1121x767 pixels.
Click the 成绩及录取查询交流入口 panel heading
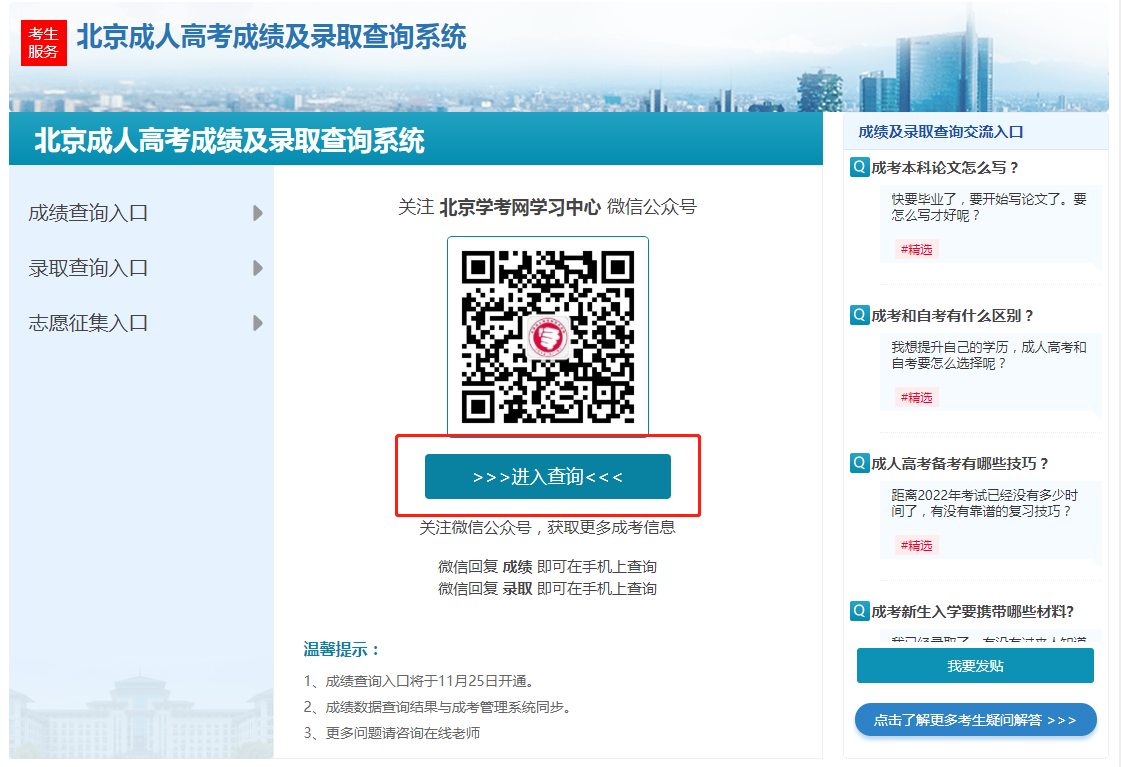click(941, 132)
